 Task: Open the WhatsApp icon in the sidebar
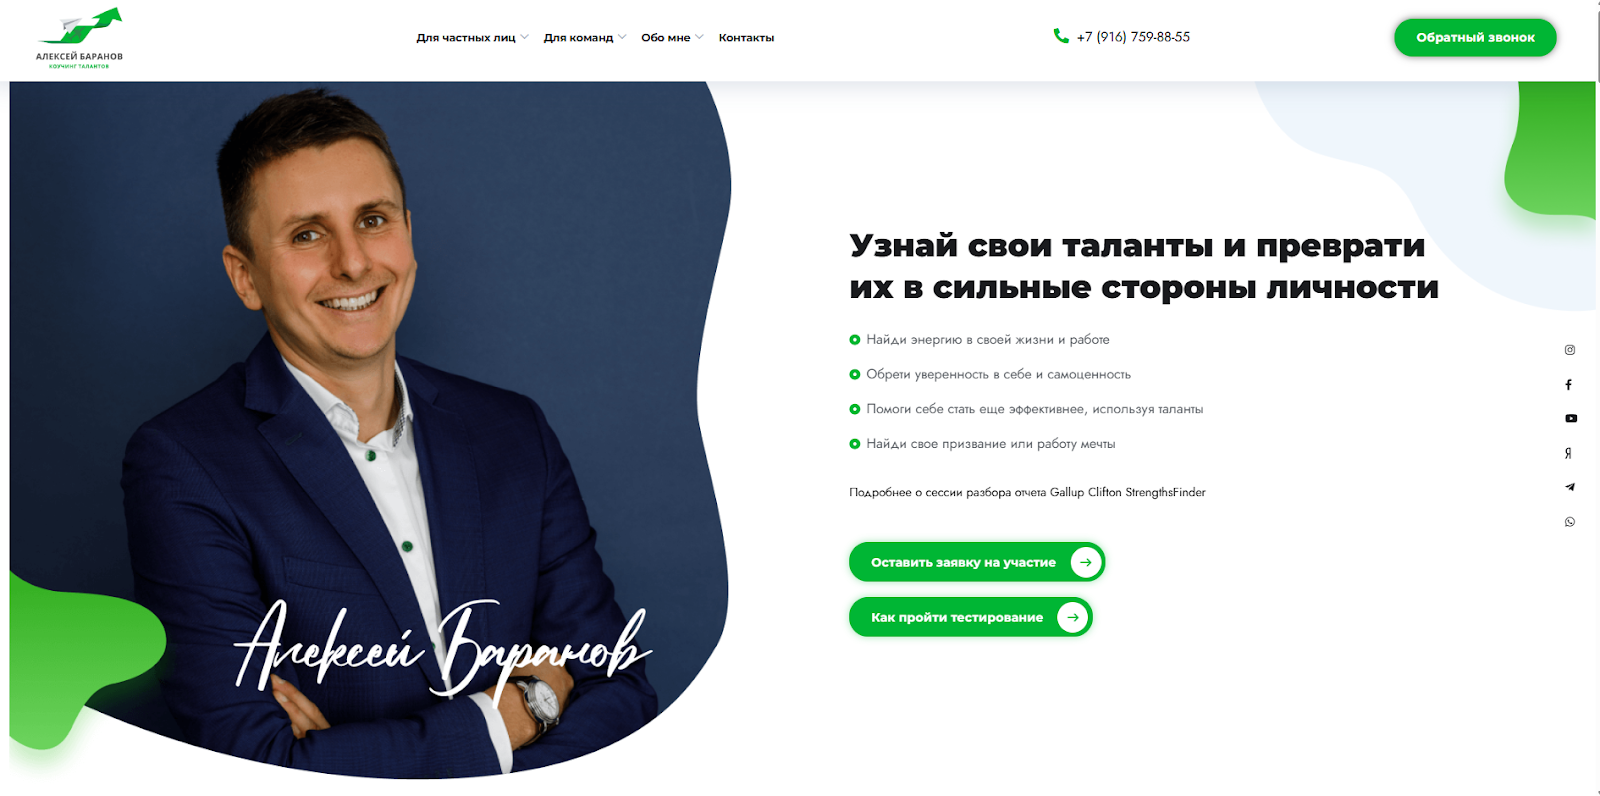(1570, 522)
